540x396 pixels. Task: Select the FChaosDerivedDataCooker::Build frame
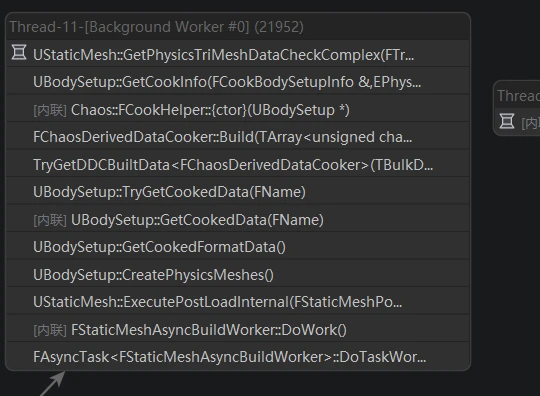(238, 137)
